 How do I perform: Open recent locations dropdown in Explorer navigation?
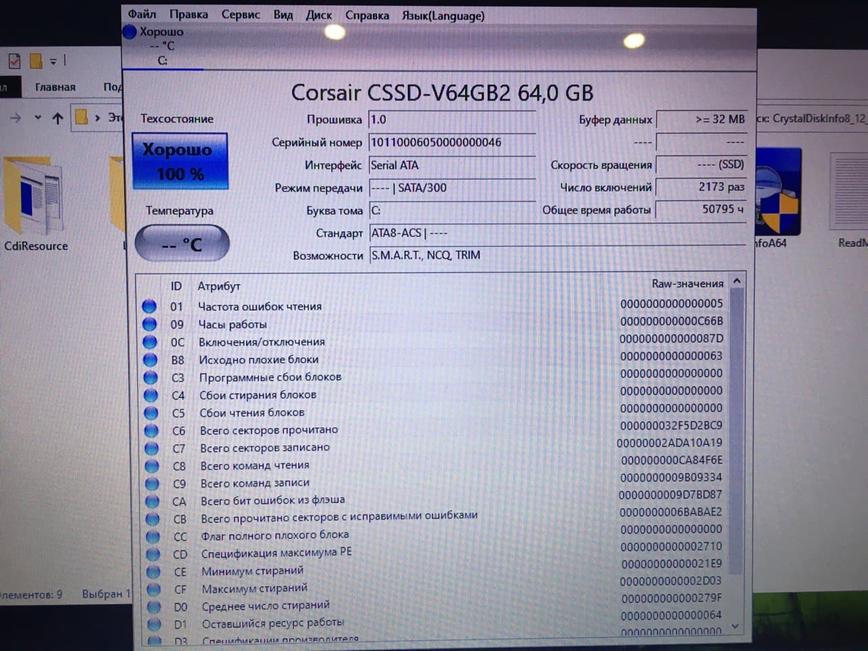[38, 117]
